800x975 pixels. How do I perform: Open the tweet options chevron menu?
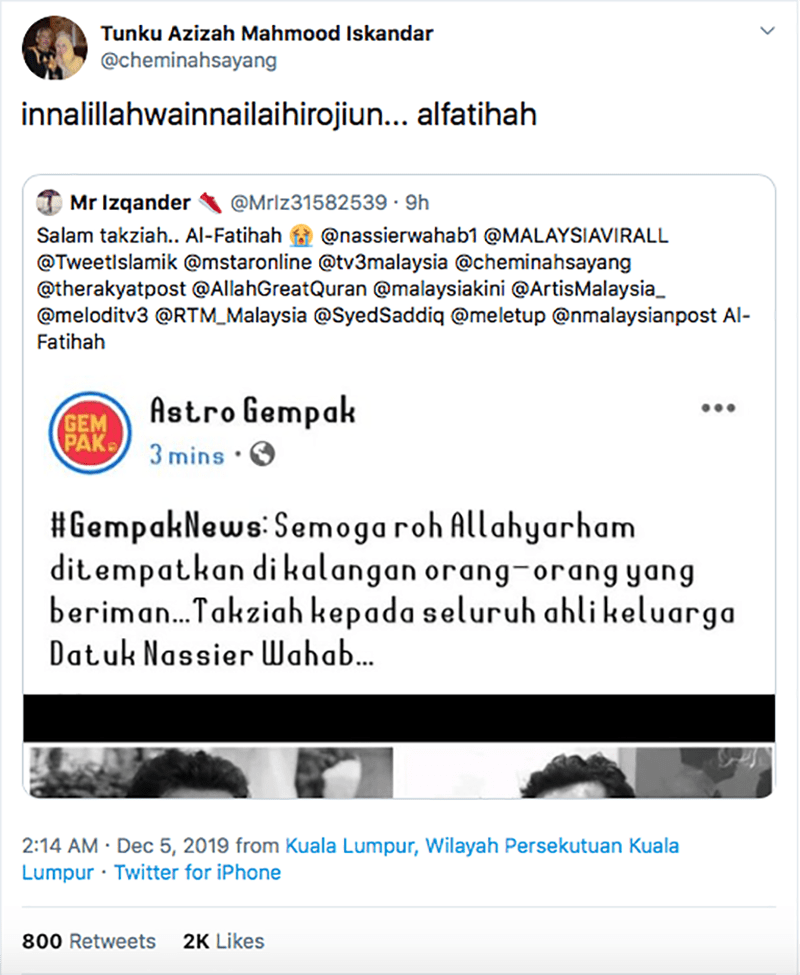coord(768,30)
